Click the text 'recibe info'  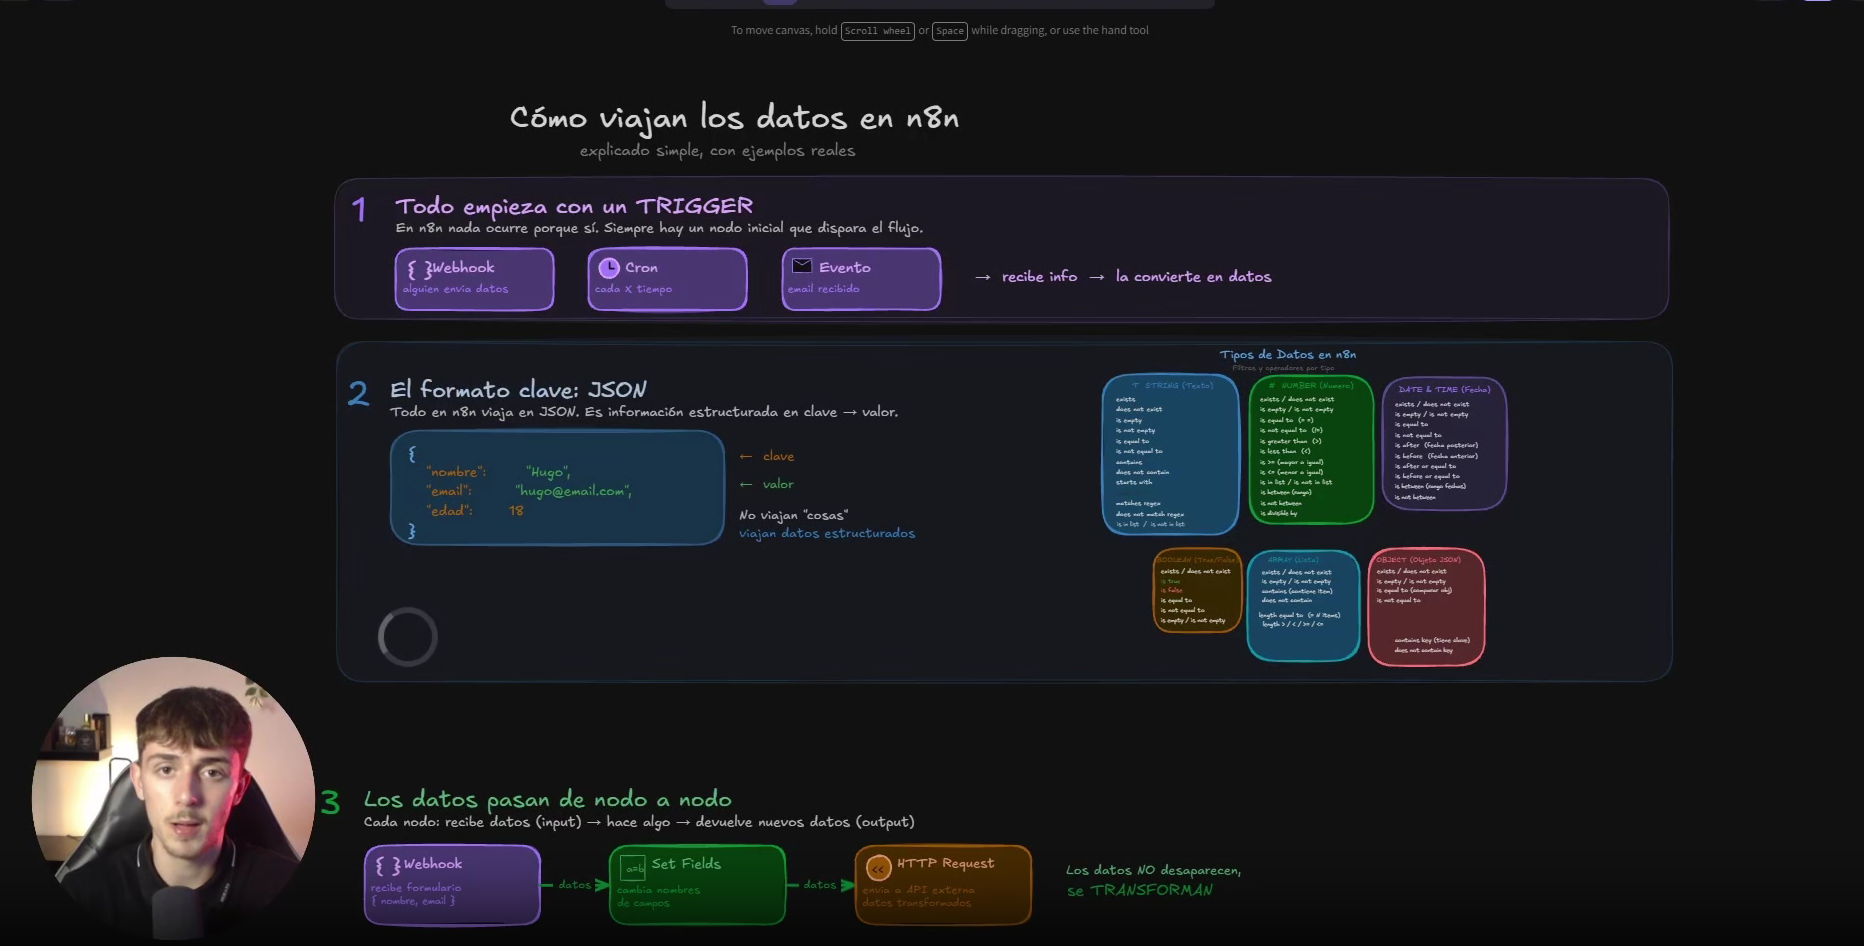[1039, 277]
